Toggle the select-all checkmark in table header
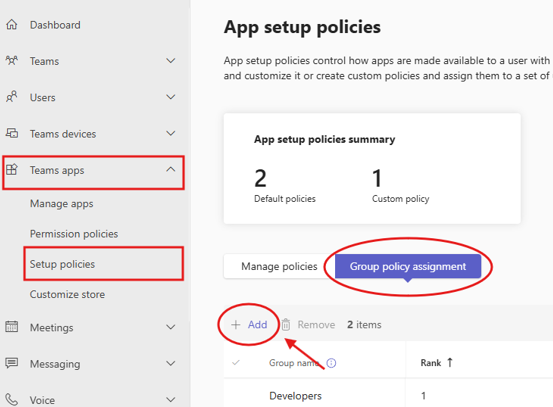 [x=236, y=362]
